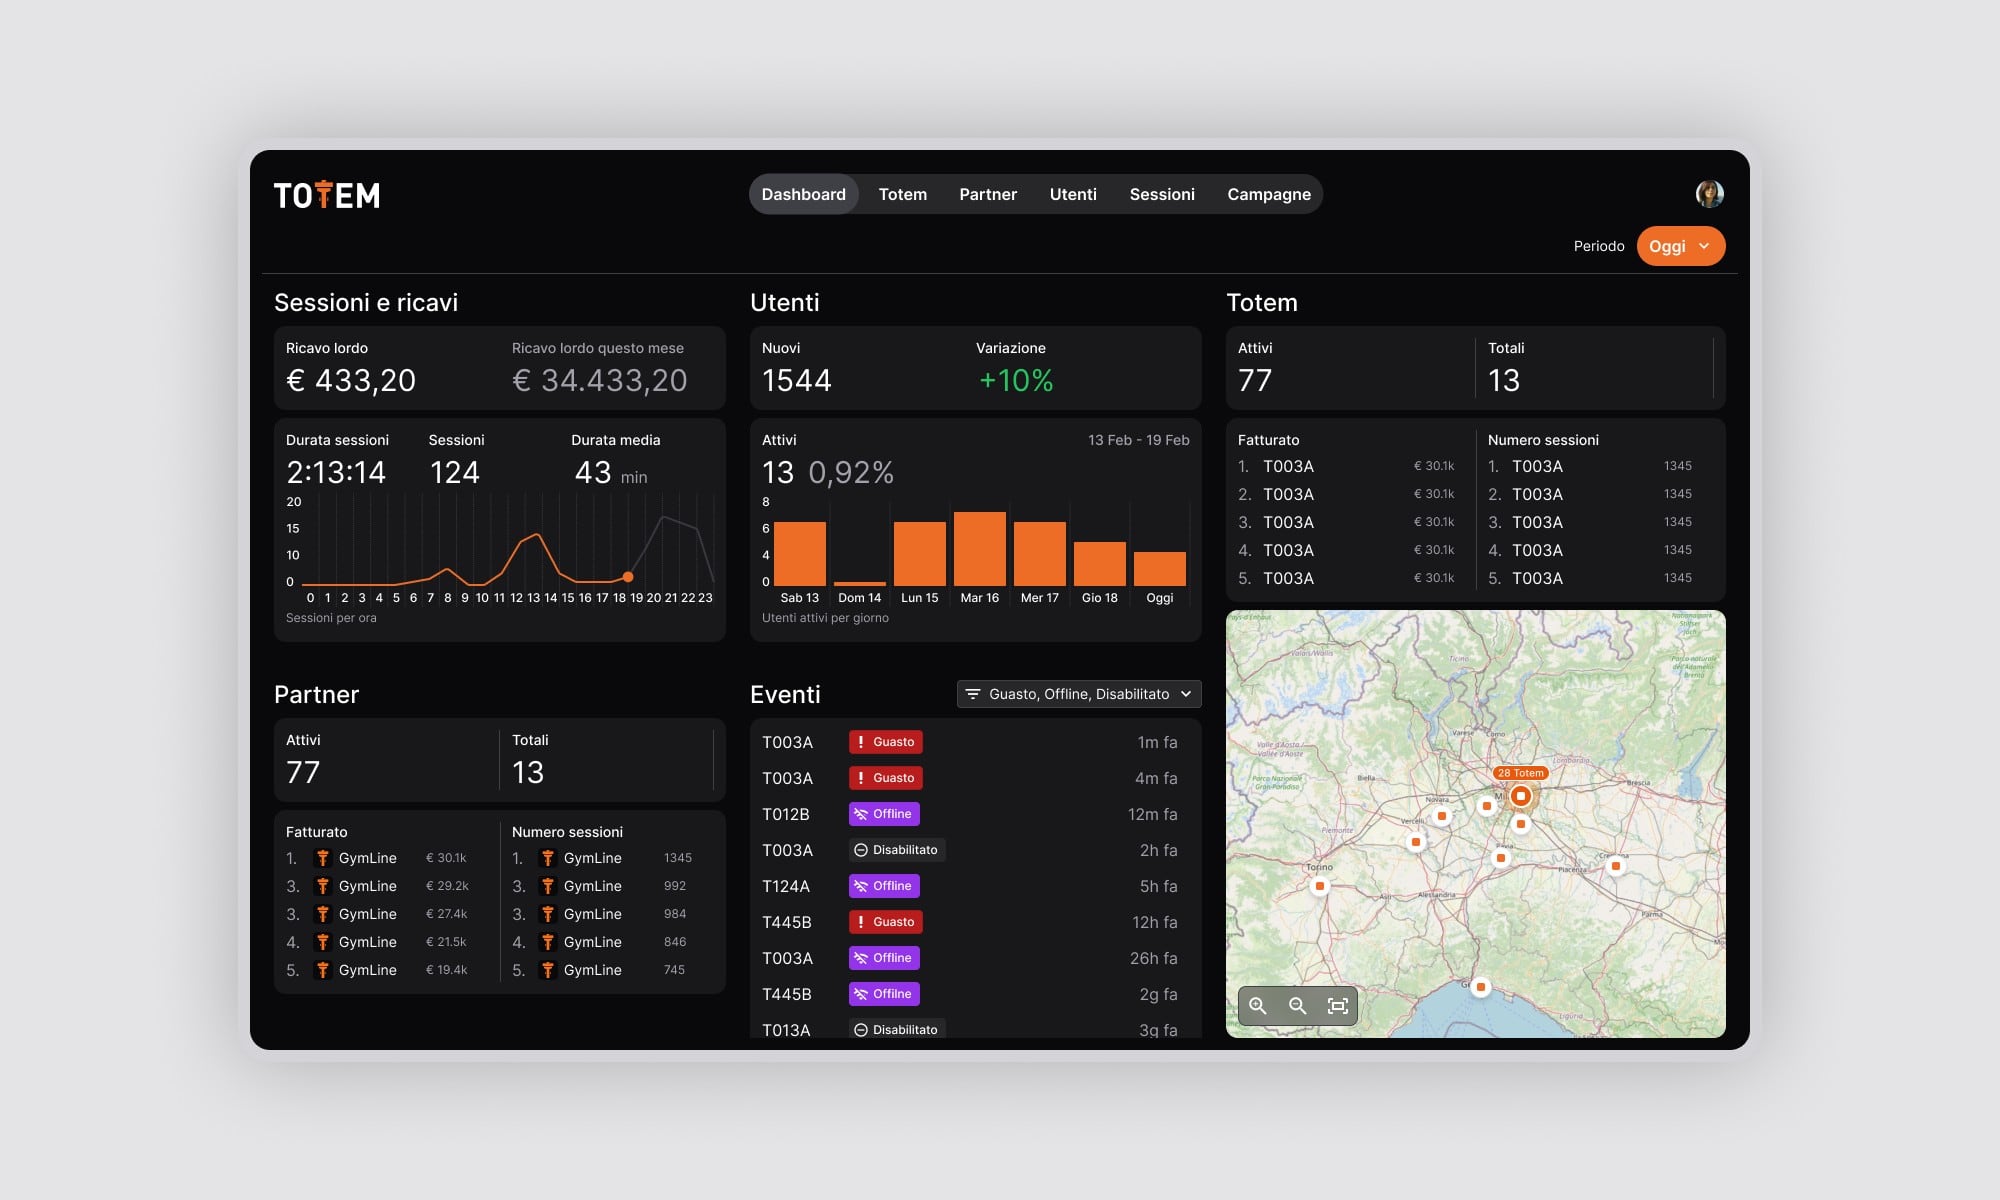Expand the Guasto, Offline, Disabilitato filter
Screen dimensions: 2000x1200
coord(1079,694)
